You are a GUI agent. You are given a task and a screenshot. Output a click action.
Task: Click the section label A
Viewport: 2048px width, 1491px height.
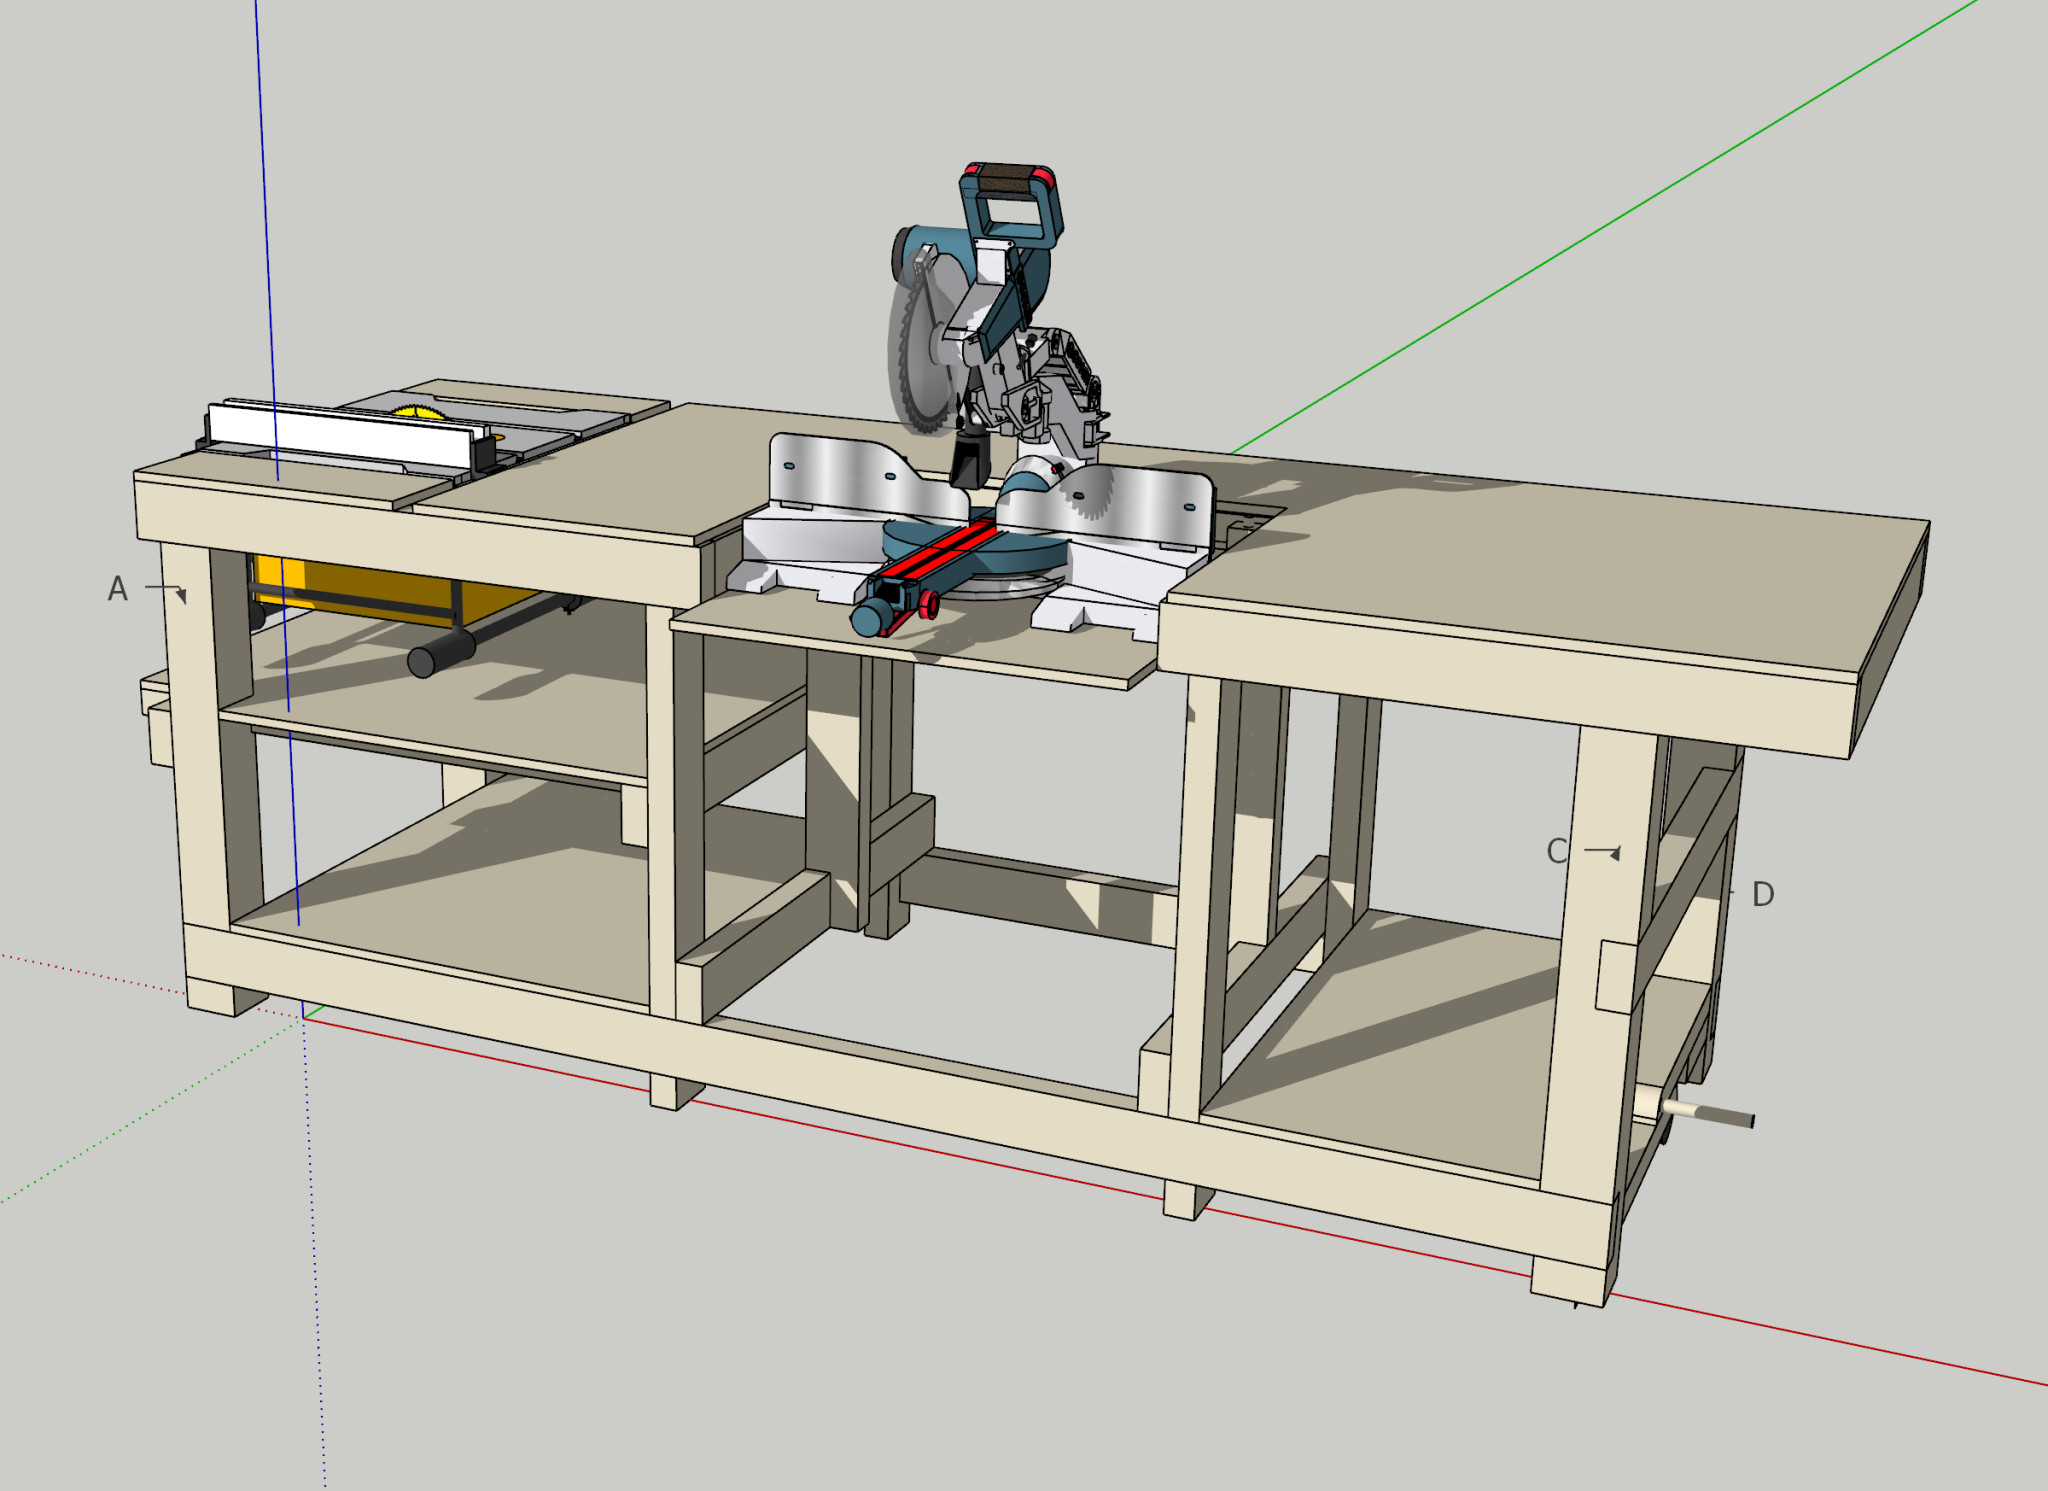(x=118, y=589)
